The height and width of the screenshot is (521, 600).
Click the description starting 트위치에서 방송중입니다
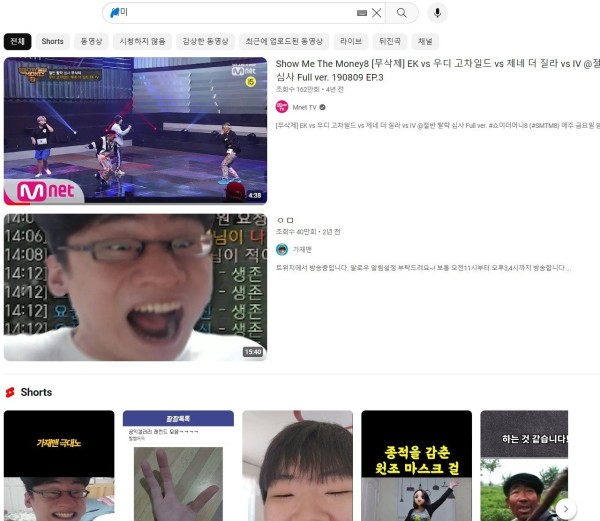click(423, 268)
